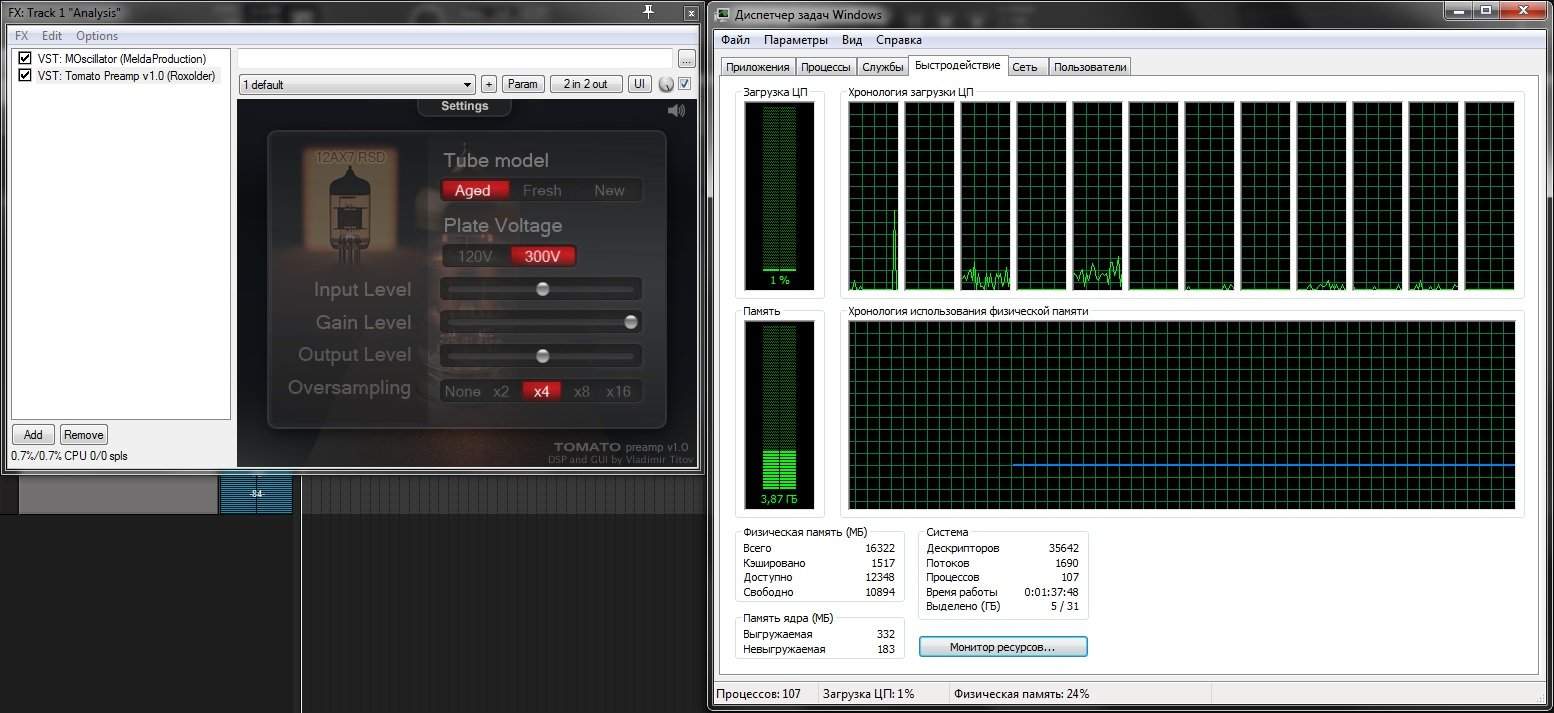Click the 'Физическая память: 24%' status entry
Screen dimensions: 1554x713
(x=1021, y=694)
